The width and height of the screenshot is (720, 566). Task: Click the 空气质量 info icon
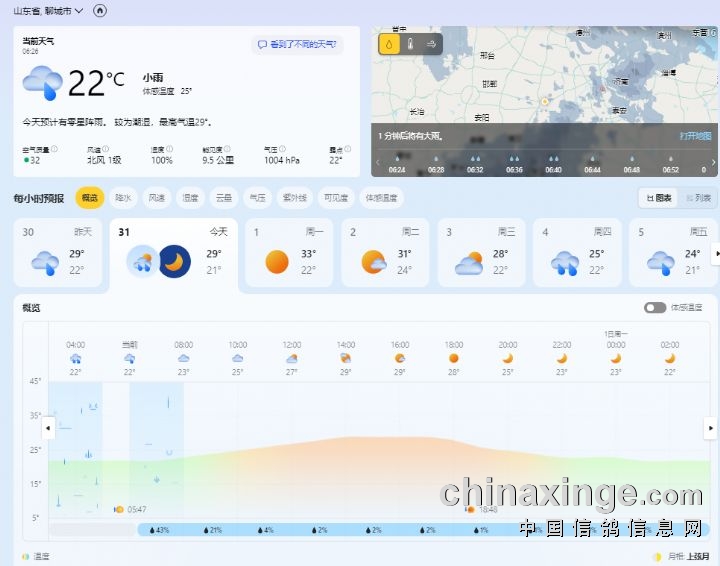pos(54,149)
